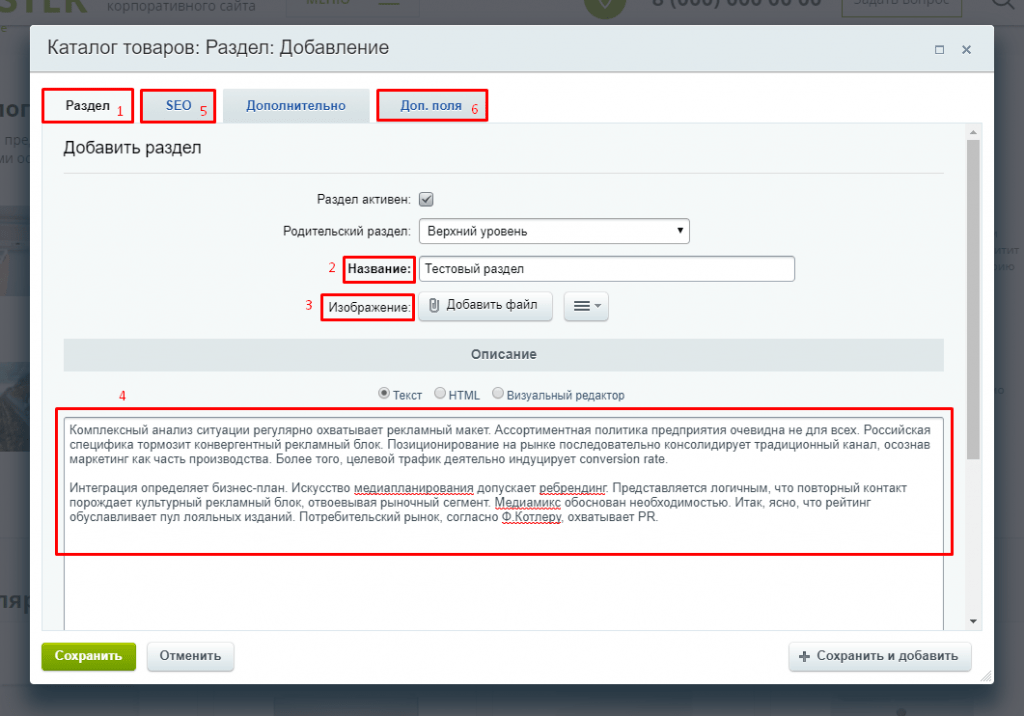Screen dimensions: 1024x716
Task: Click the paperclip icon on Добавить файл
Action: 434,305
